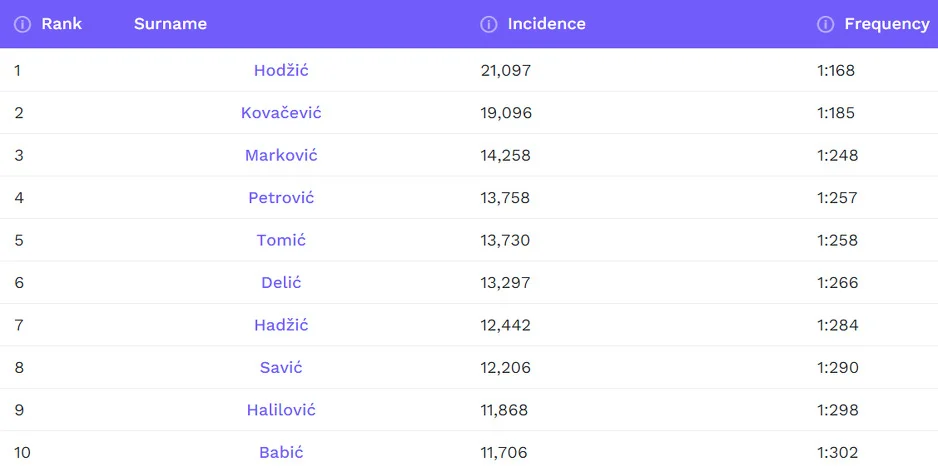
Task: Open the Kovačević surname link
Action: (x=281, y=113)
